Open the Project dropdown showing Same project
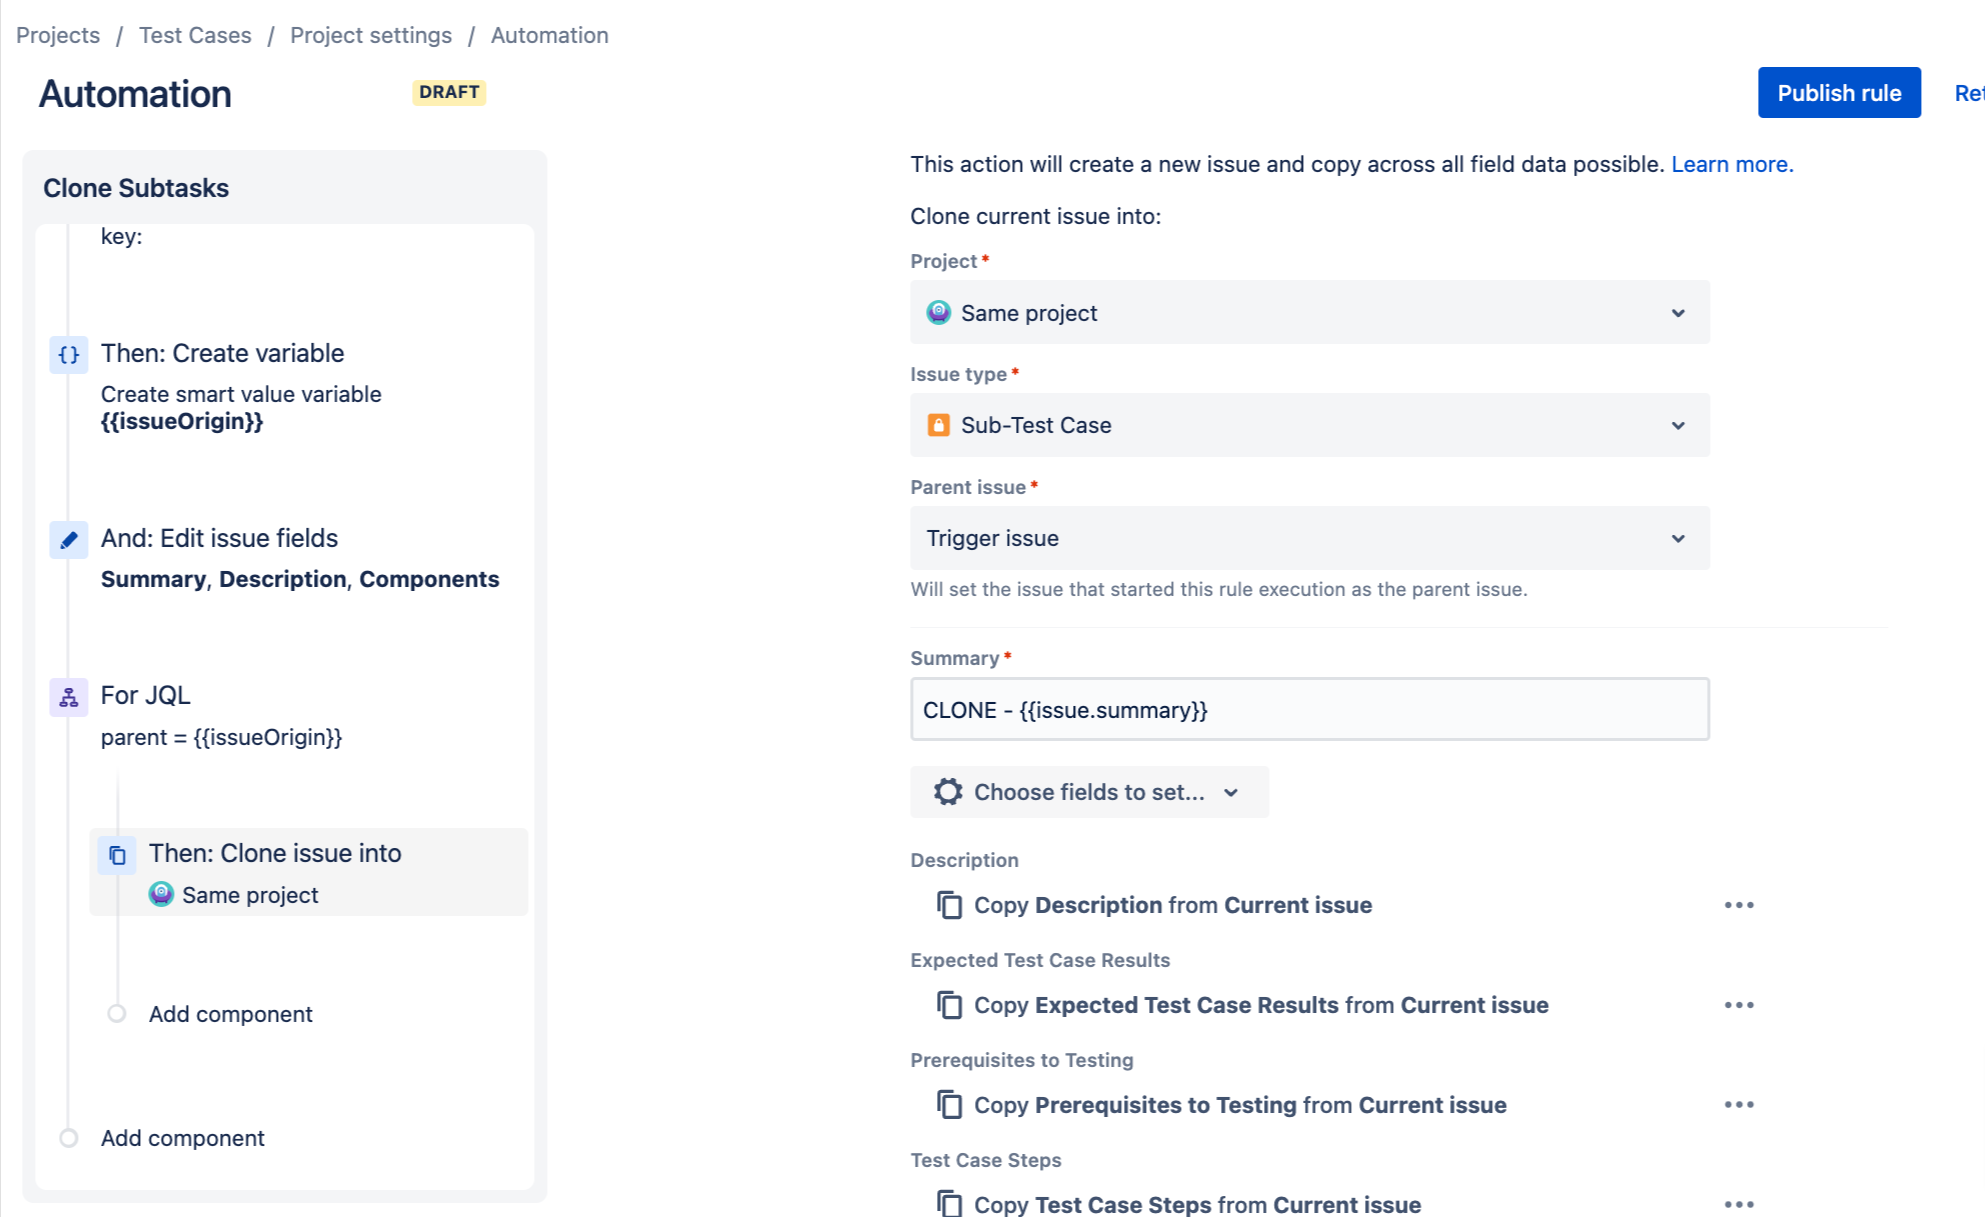The width and height of the screenshot is (1985, 1217). (x=1678, y=312)
